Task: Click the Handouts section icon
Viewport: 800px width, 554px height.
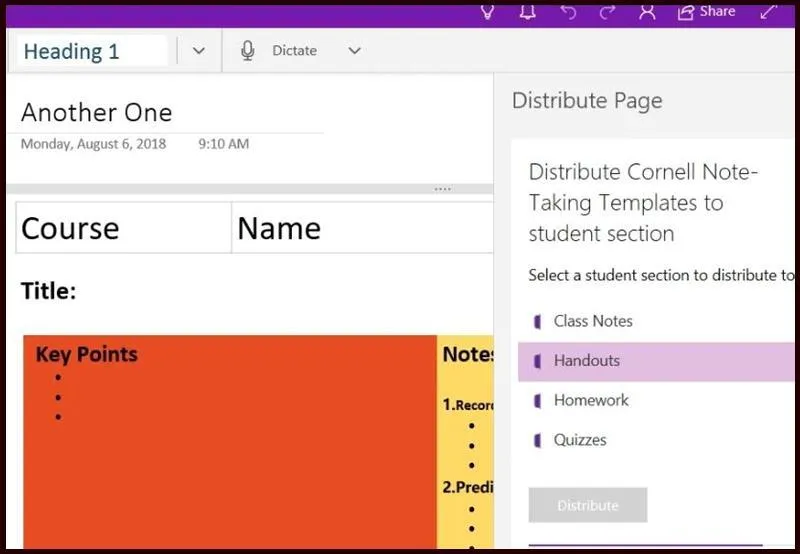Action: tap(537, 362)
